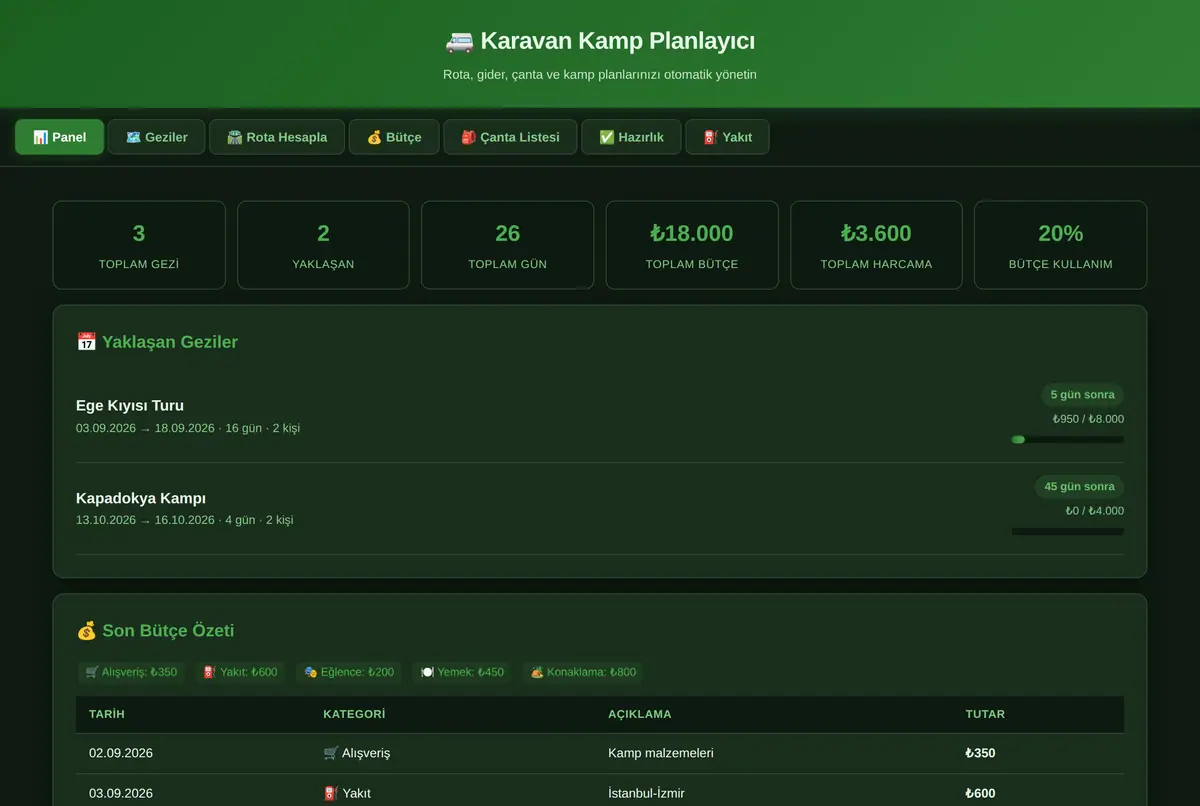Viewport: 1200px width, 806px height.
Task: Open the Çanta Listesi tab
Action: pyautogui.click(x=510, y=137)
